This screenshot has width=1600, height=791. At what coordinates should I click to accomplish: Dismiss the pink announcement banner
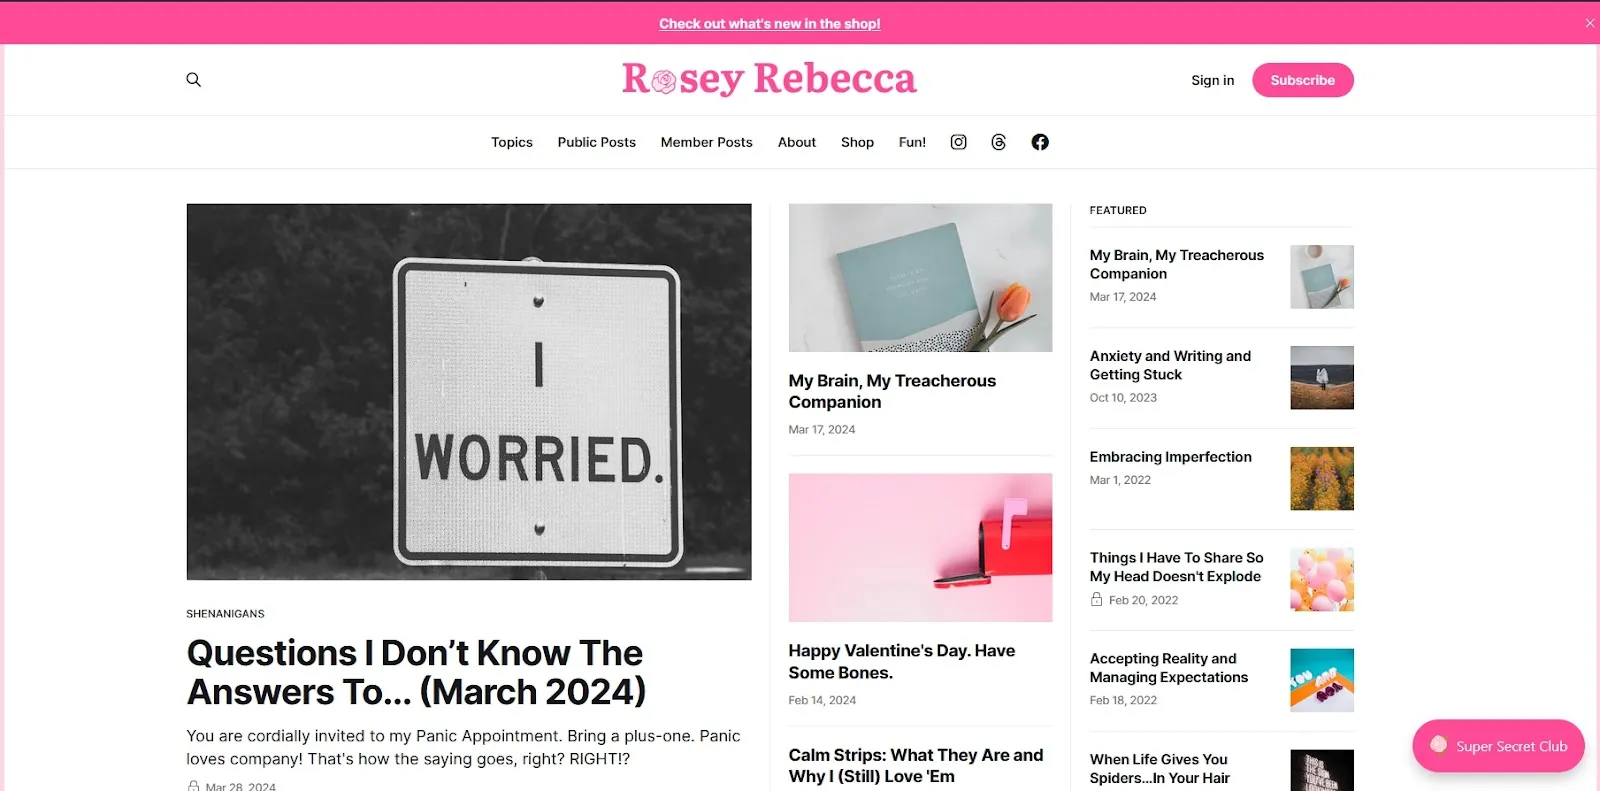tap(1590, 23)
